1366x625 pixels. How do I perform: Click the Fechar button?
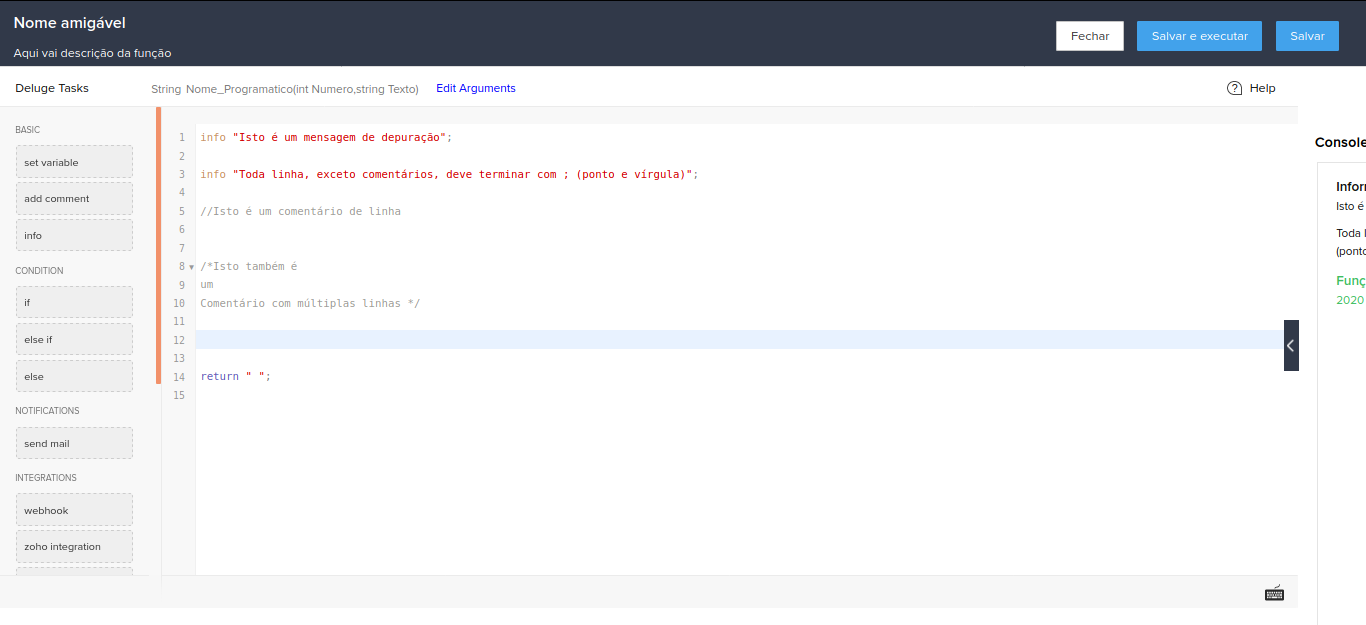[x=1090, y=36]
